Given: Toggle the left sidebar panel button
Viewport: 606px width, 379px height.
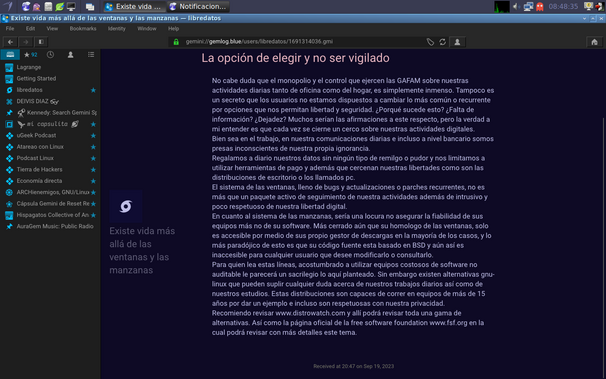Looking at the screenshot, I should (41, 42).
